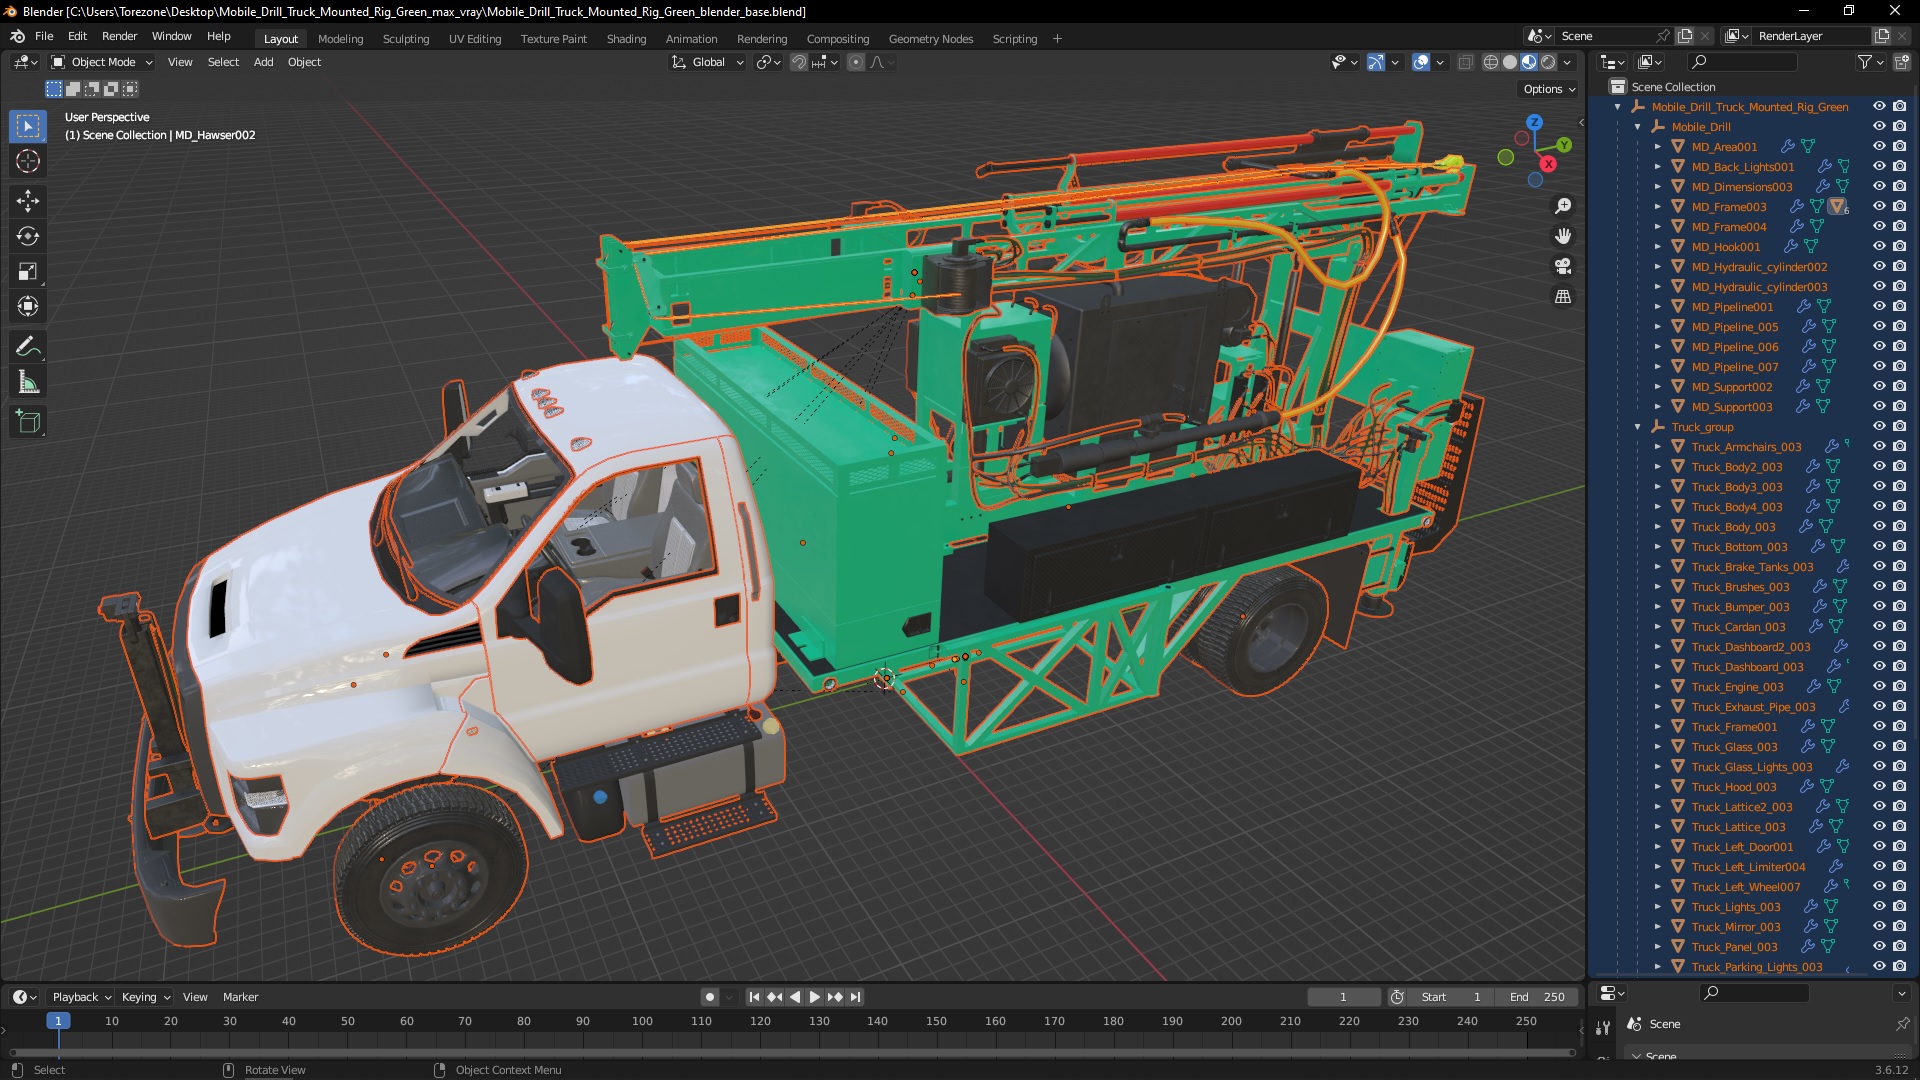Open the Keying dropdown

coord(146,997)
